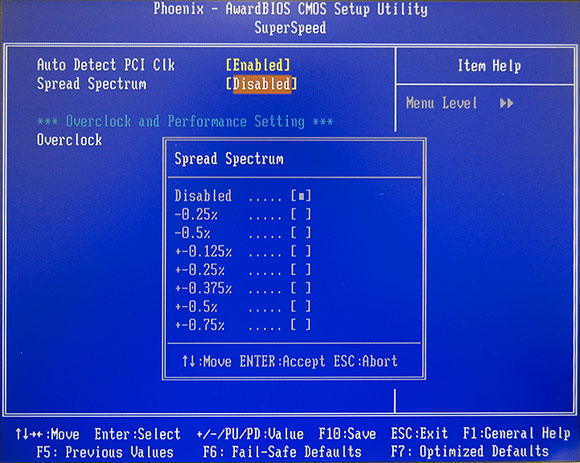This screenshot has height=463, width=580.
Task: Click the ESC:Abort hint in popup
Action: [365, 361]
